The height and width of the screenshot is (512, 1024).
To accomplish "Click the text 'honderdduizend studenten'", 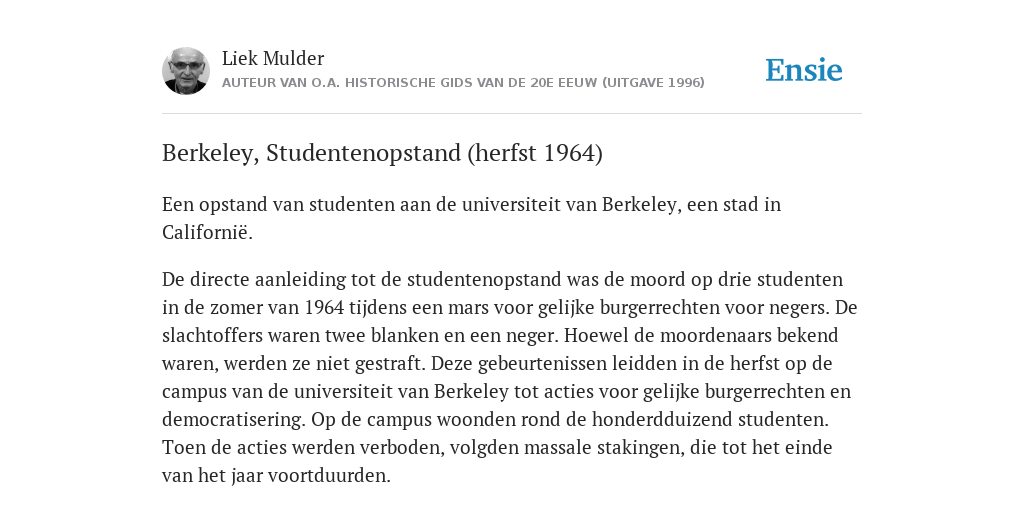I will point(710,420).
